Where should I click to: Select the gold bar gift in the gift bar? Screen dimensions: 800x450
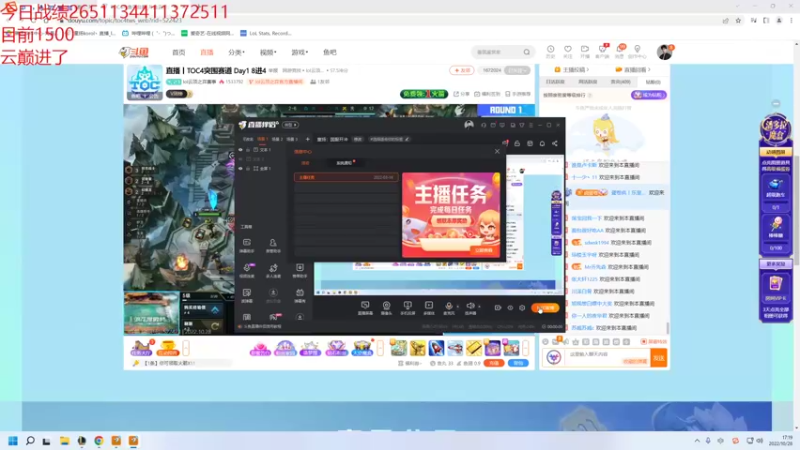click(x=473, y=348)
